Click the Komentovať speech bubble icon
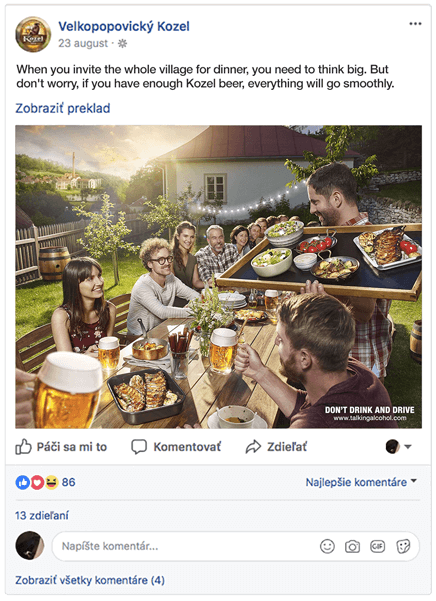This screenshot has width=436, height=601. pyautogui.click(x=139, y=447)
